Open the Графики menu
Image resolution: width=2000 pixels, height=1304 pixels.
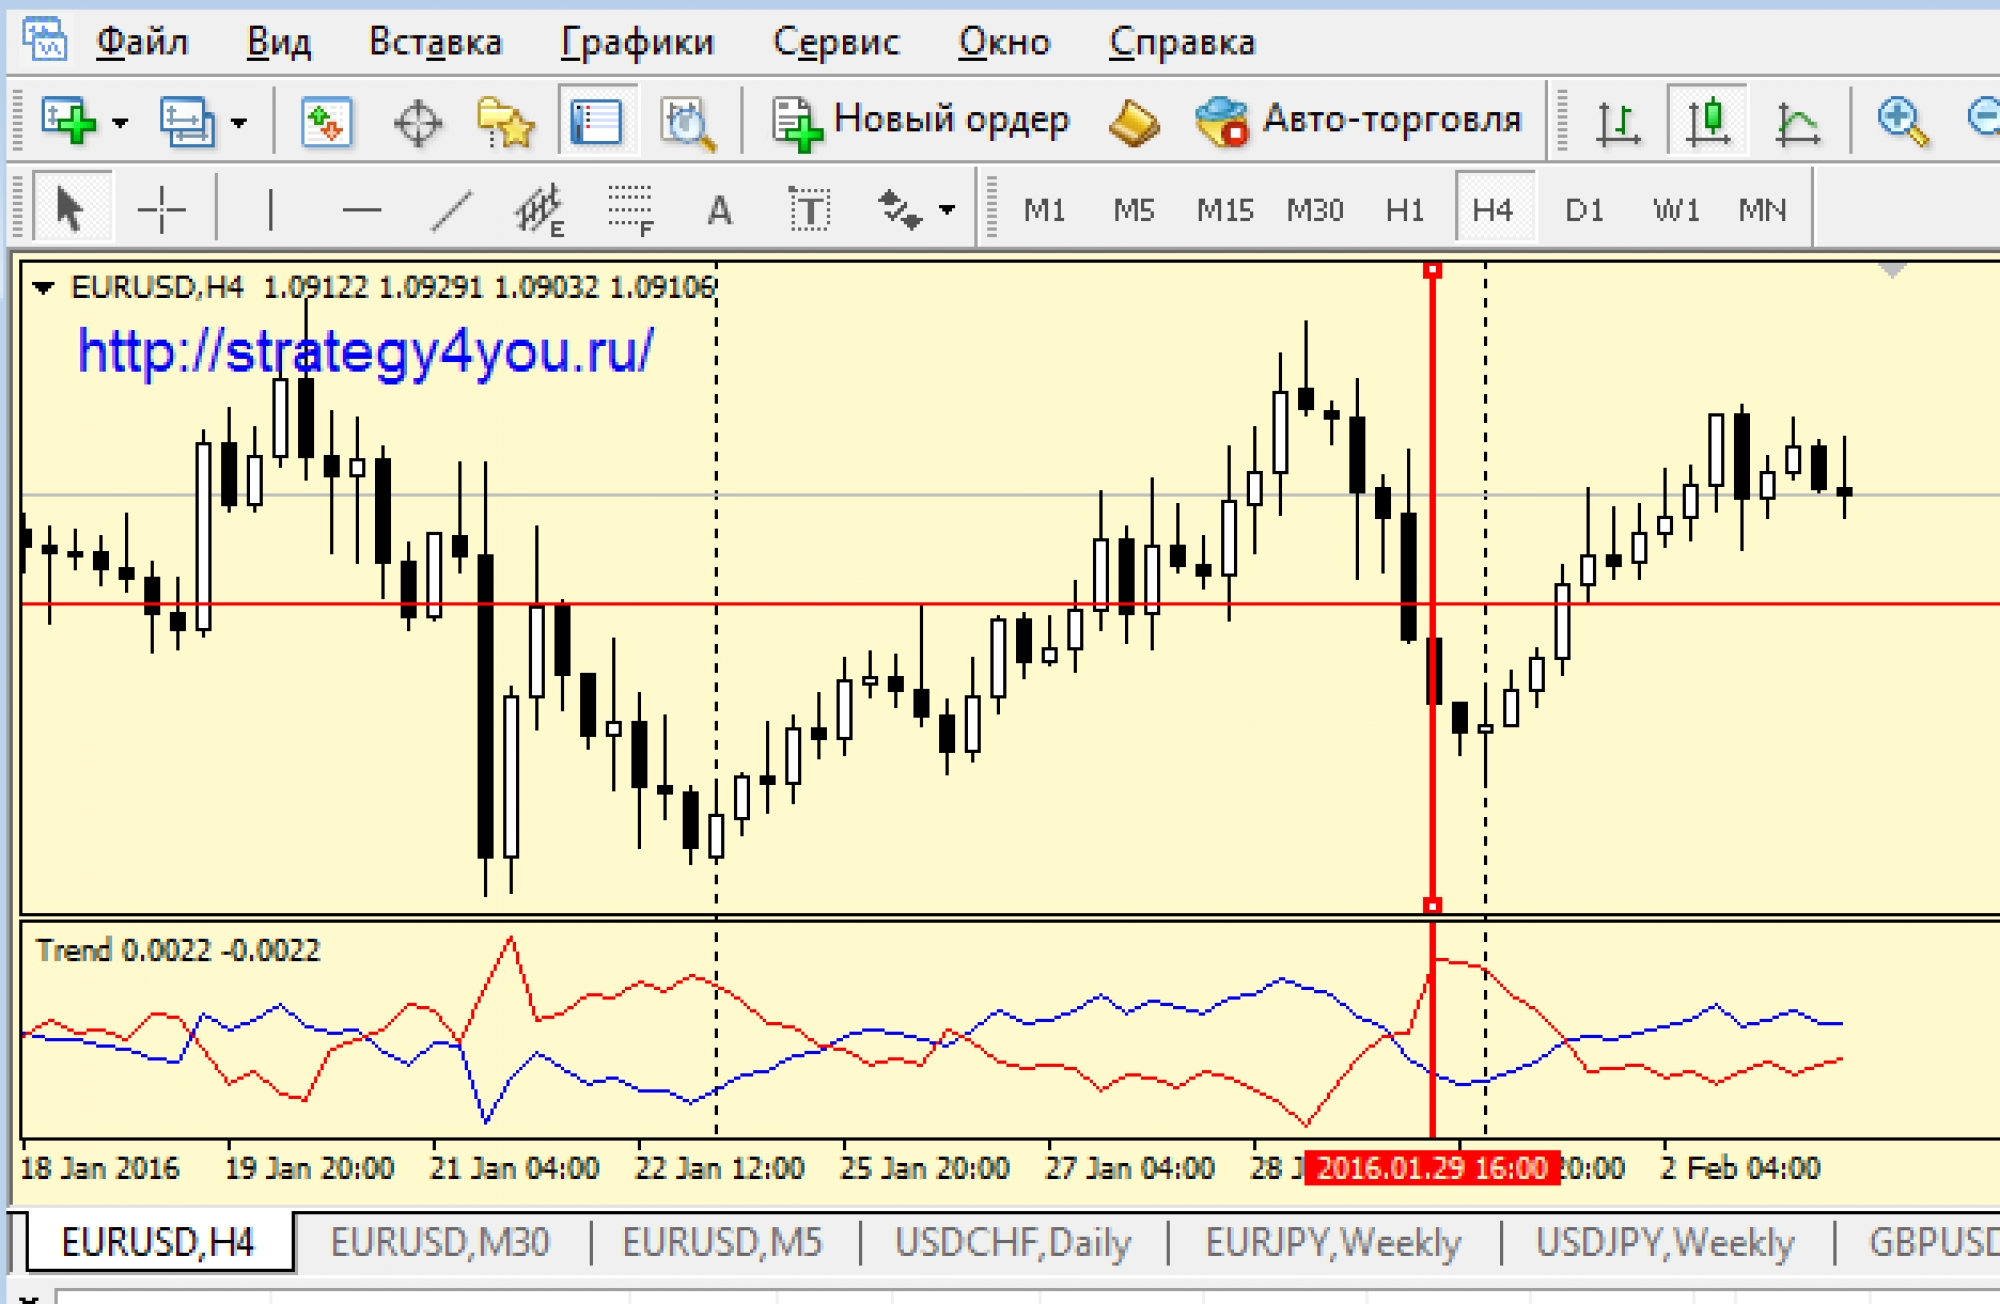(x=637, y=42)
